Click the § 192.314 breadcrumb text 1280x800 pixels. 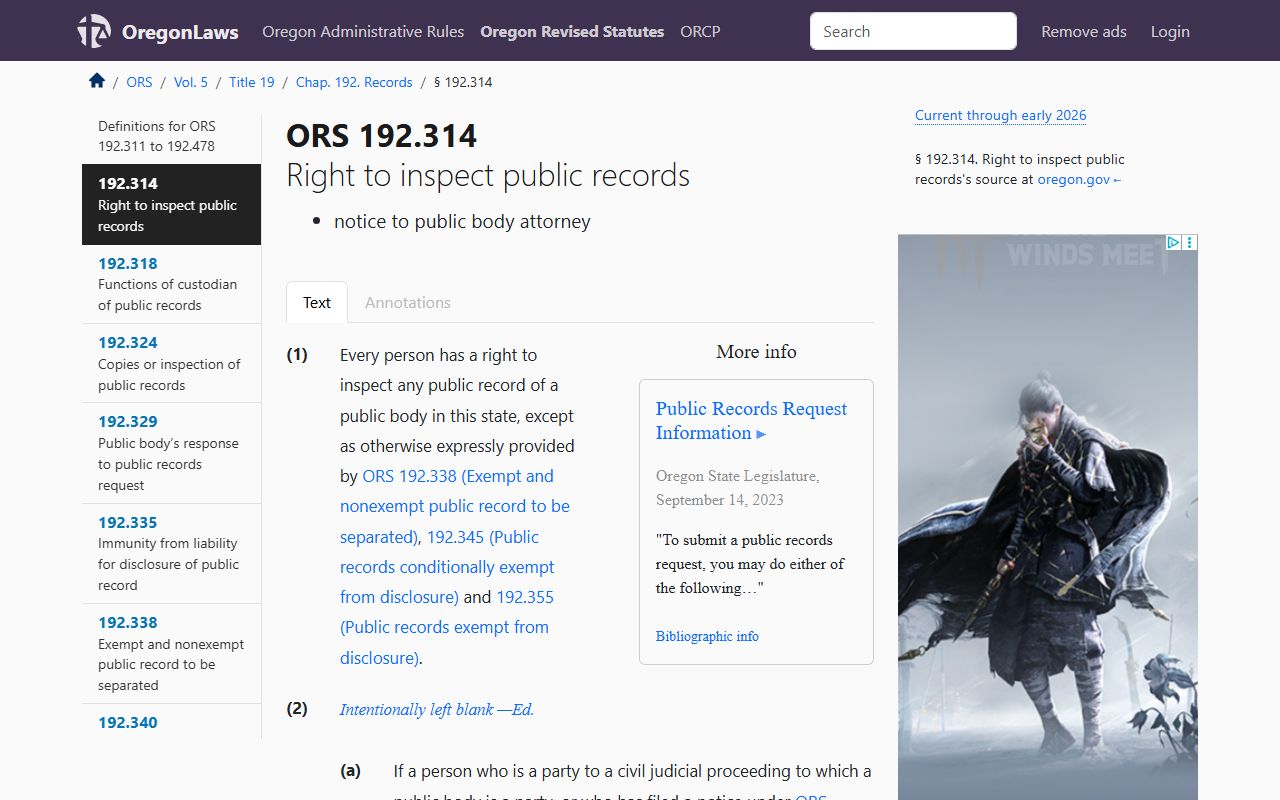pos(463,82)
